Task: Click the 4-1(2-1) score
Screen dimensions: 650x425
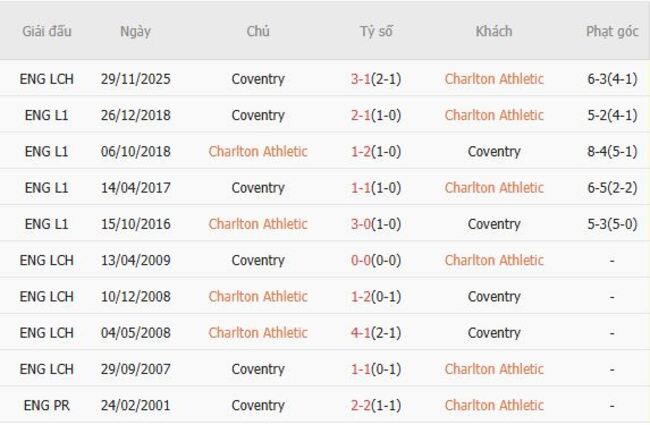Action: point(376,333)
